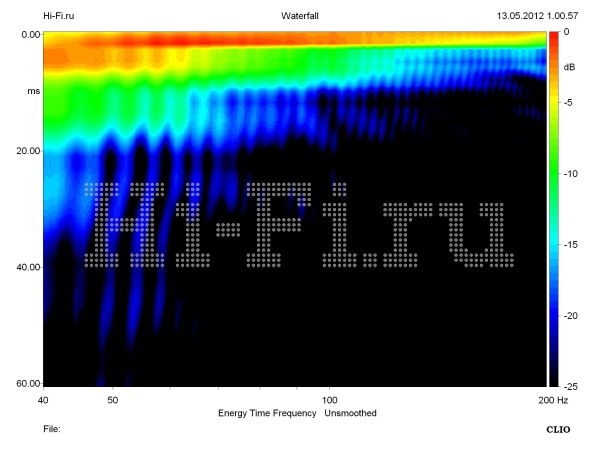Click the -5 color scale label
This screenshot has width=600, height=450.
[568, 103]
